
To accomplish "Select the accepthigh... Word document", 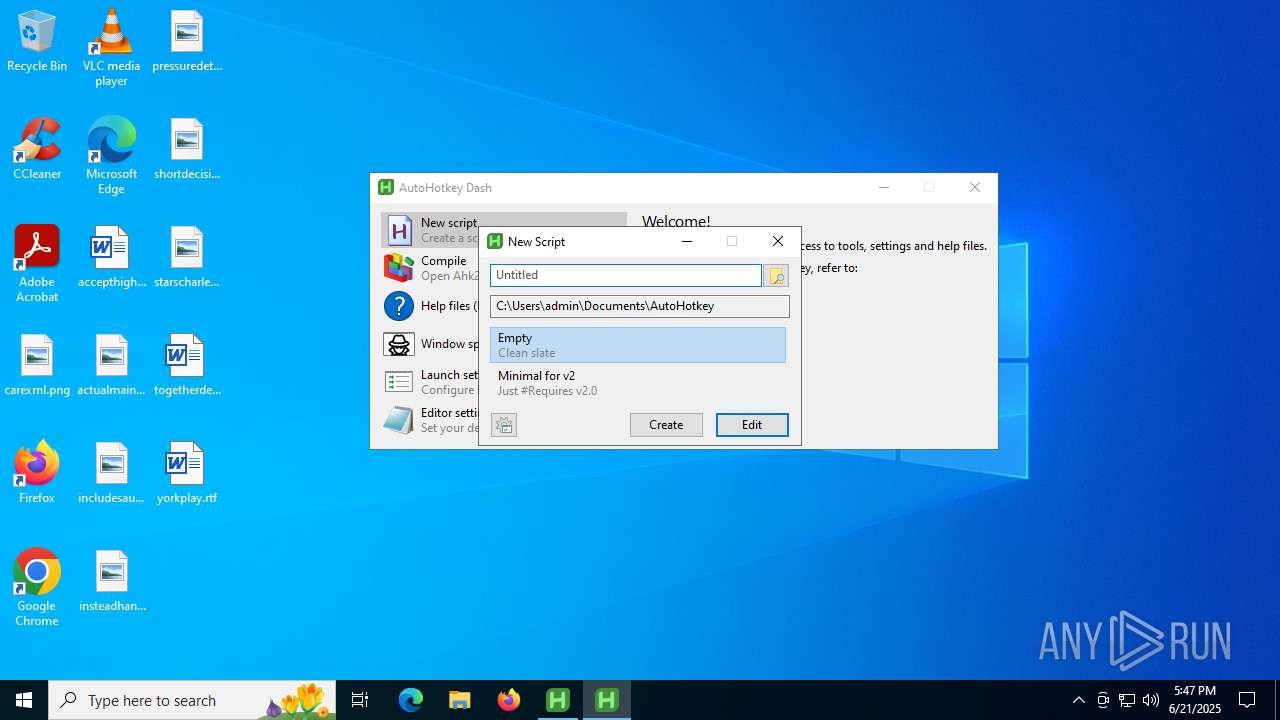I will click(x=111, y=257).
